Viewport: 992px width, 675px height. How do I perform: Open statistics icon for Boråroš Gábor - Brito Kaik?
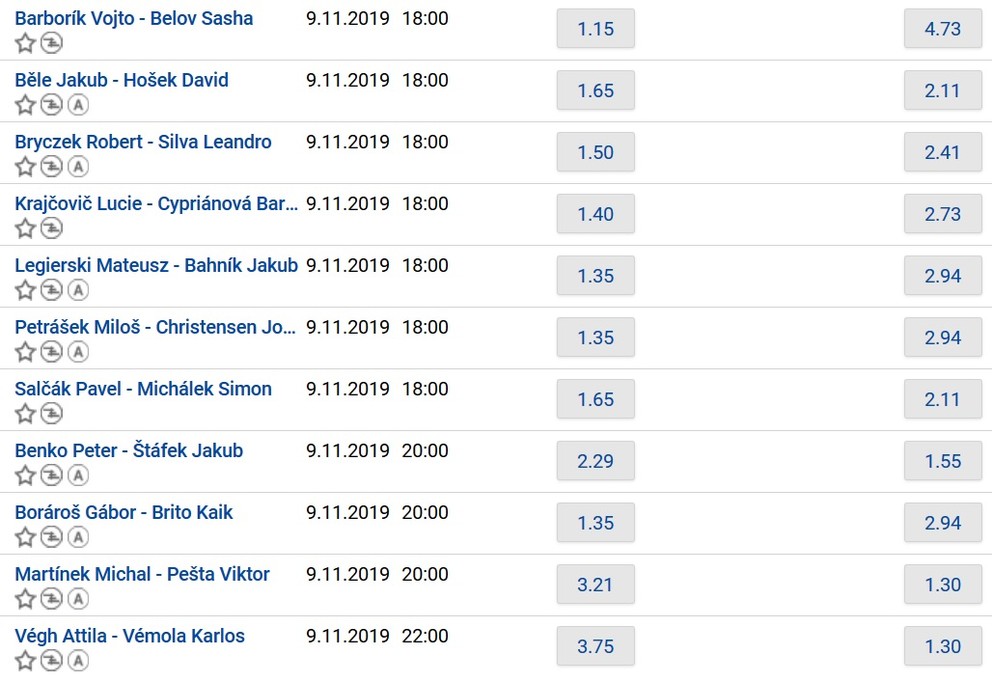(51, 537)
